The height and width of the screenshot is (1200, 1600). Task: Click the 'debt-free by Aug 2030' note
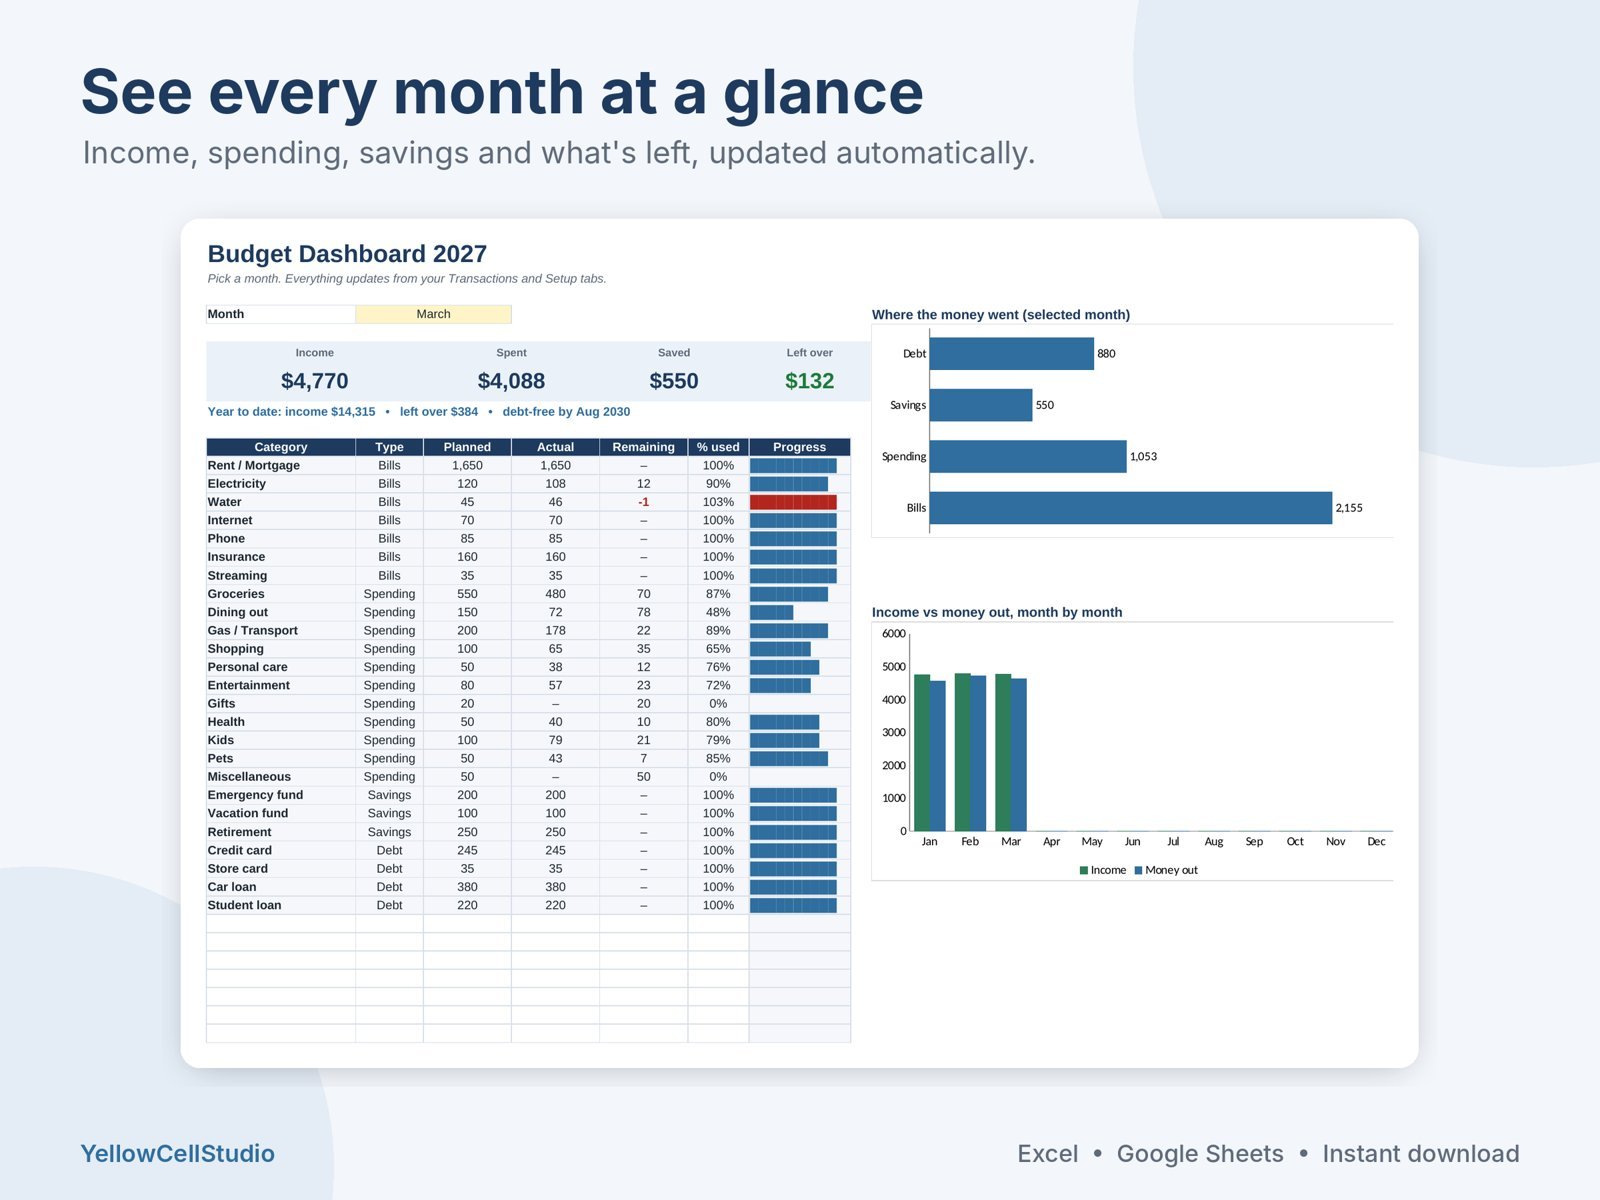tap(566, 412)
